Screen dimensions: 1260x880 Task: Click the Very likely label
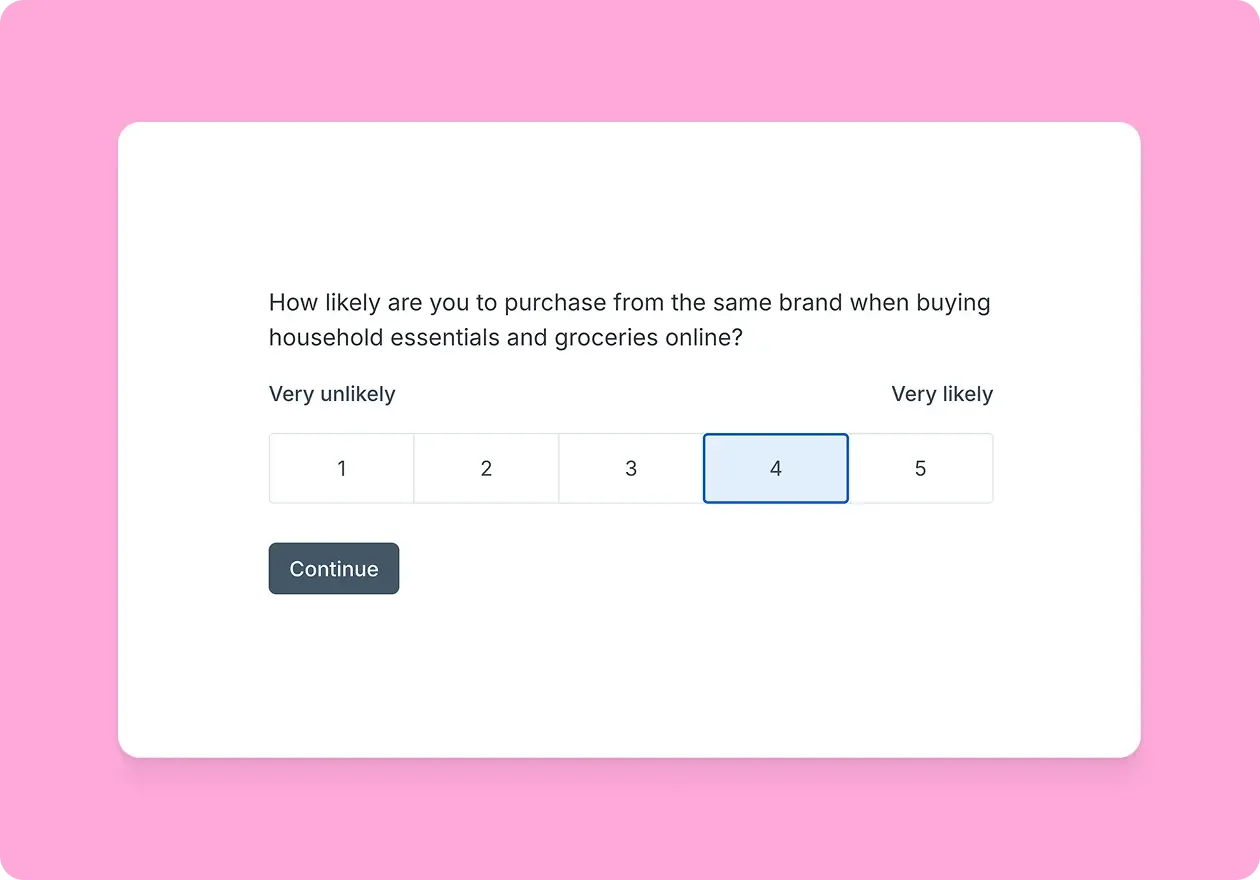tap(942, 394)
